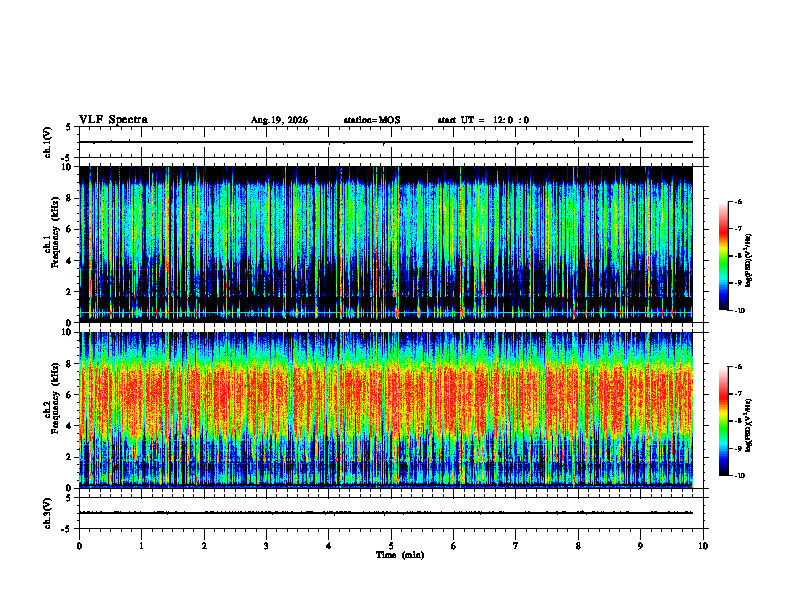Click the log(PSD) label beside ch.1 colorbar

749,261
